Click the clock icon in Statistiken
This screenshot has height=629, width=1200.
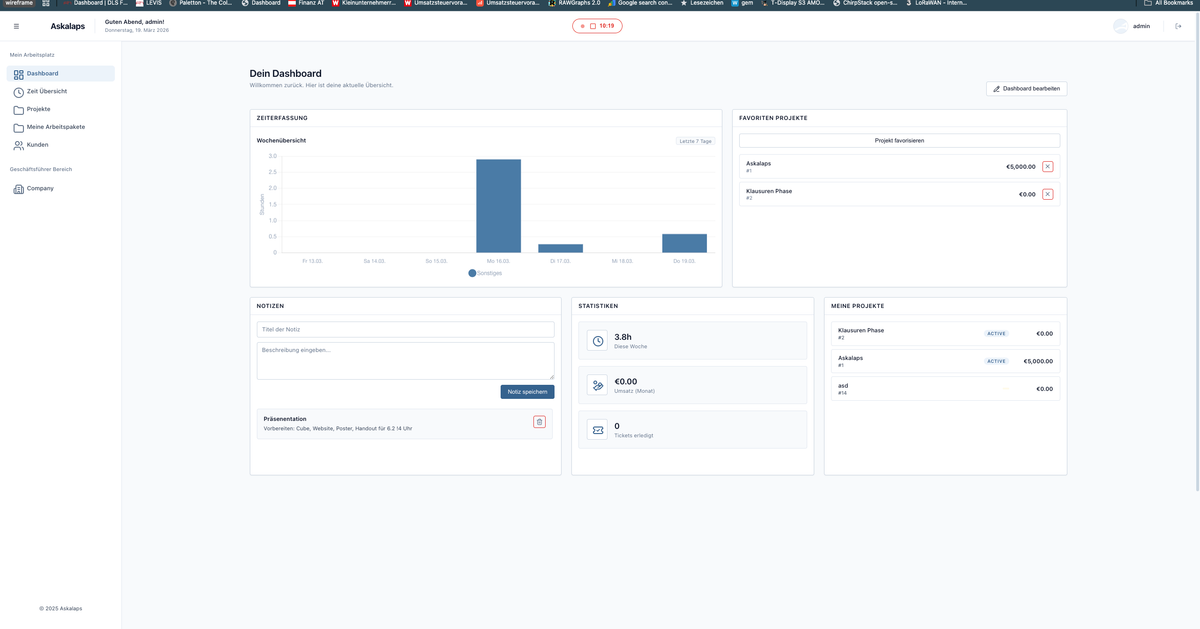[x=597, y=341]
